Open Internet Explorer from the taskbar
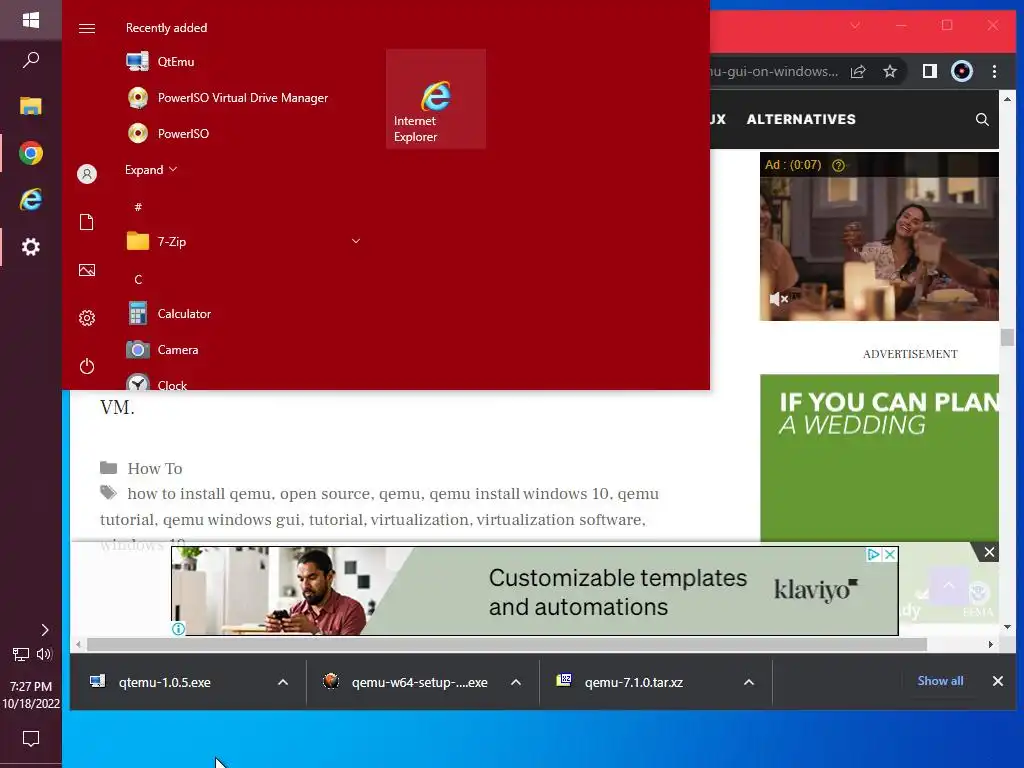 point(31,199)
